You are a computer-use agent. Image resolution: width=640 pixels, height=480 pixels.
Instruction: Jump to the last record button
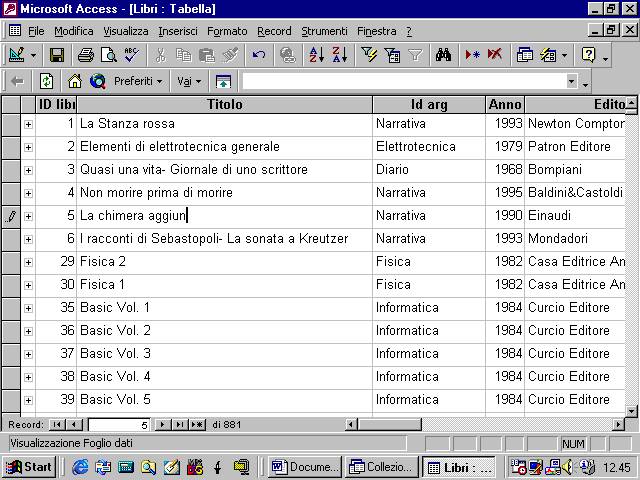pos(179,424)
